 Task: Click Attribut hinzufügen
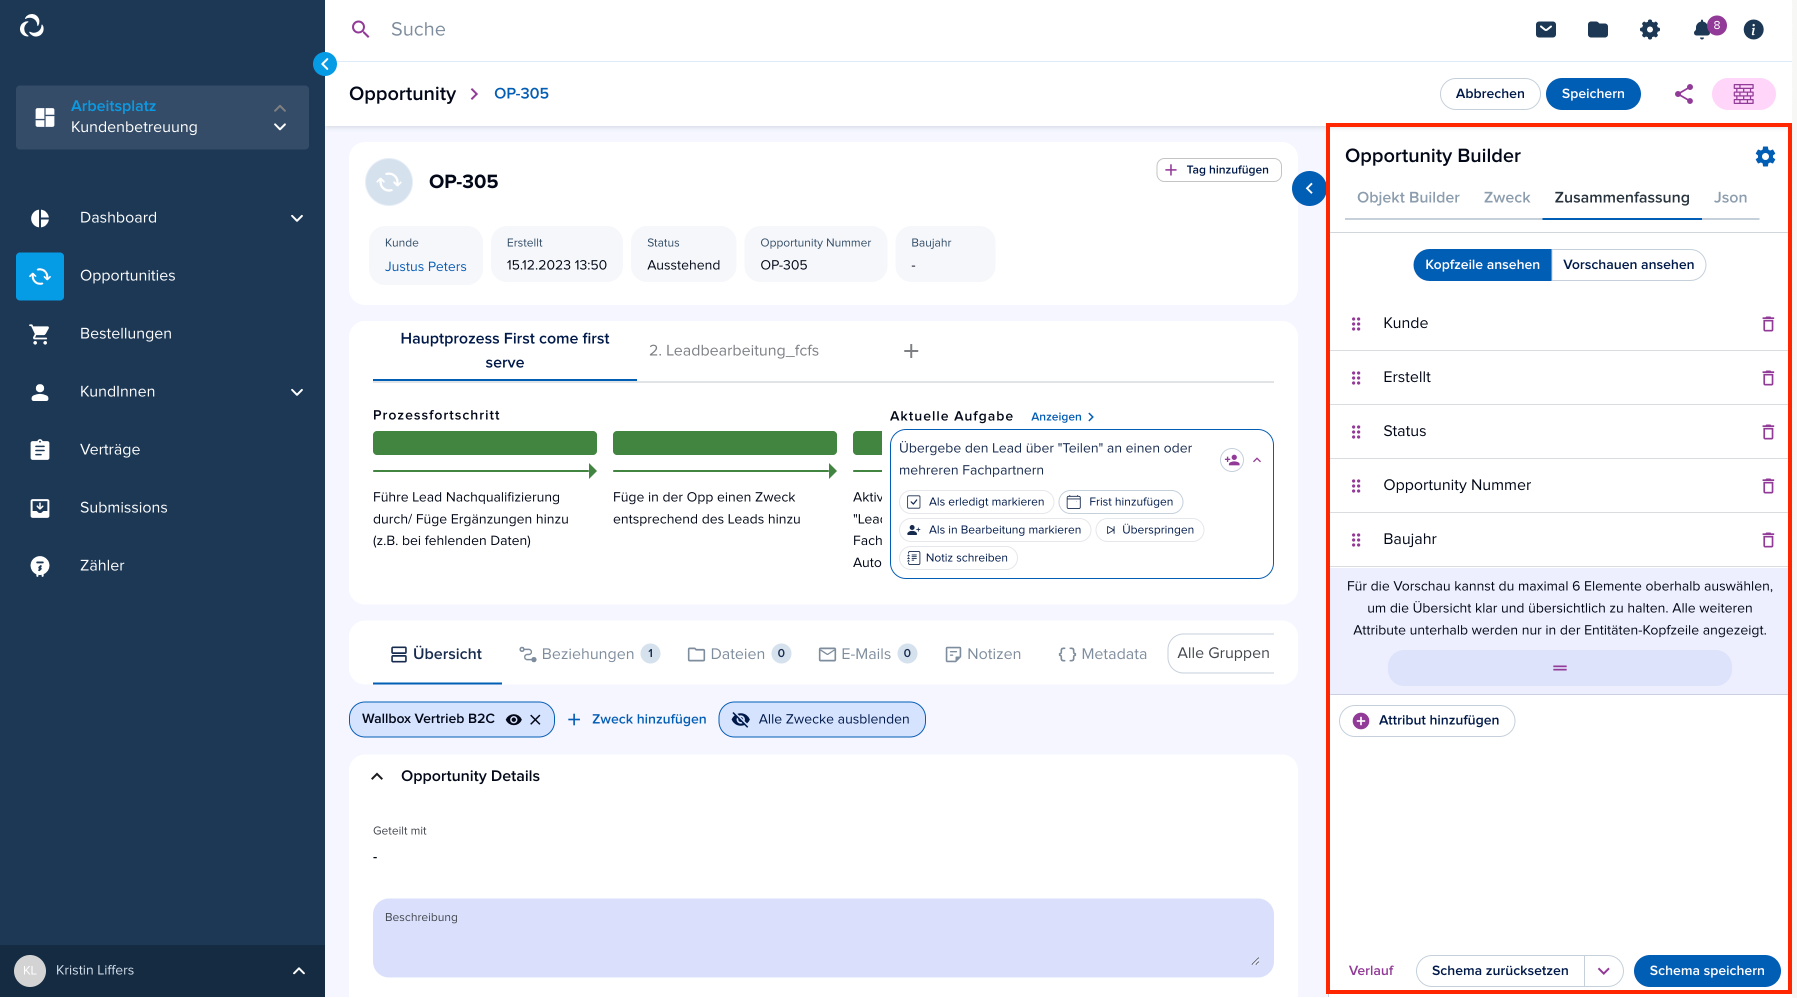1427,721
